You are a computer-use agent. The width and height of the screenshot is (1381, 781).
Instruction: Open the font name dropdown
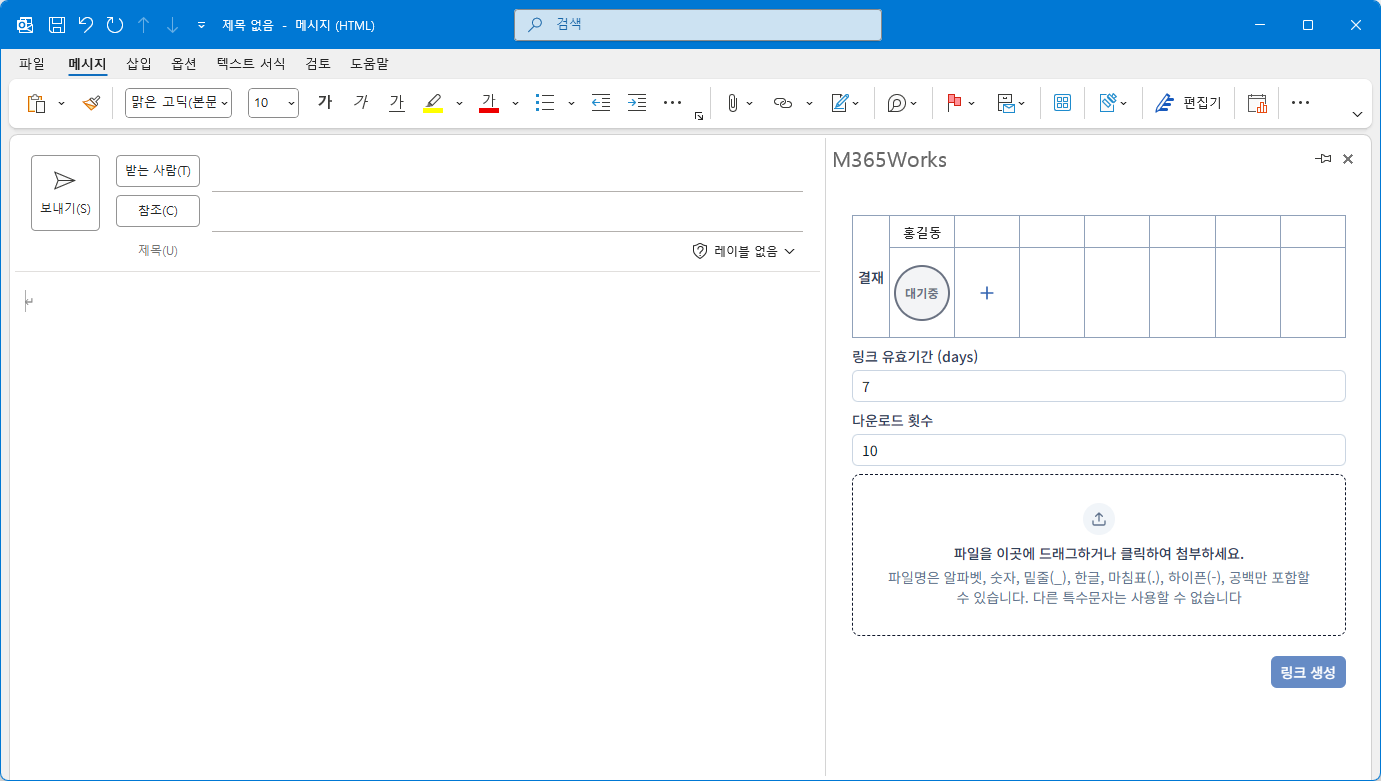tap(178, 103)
